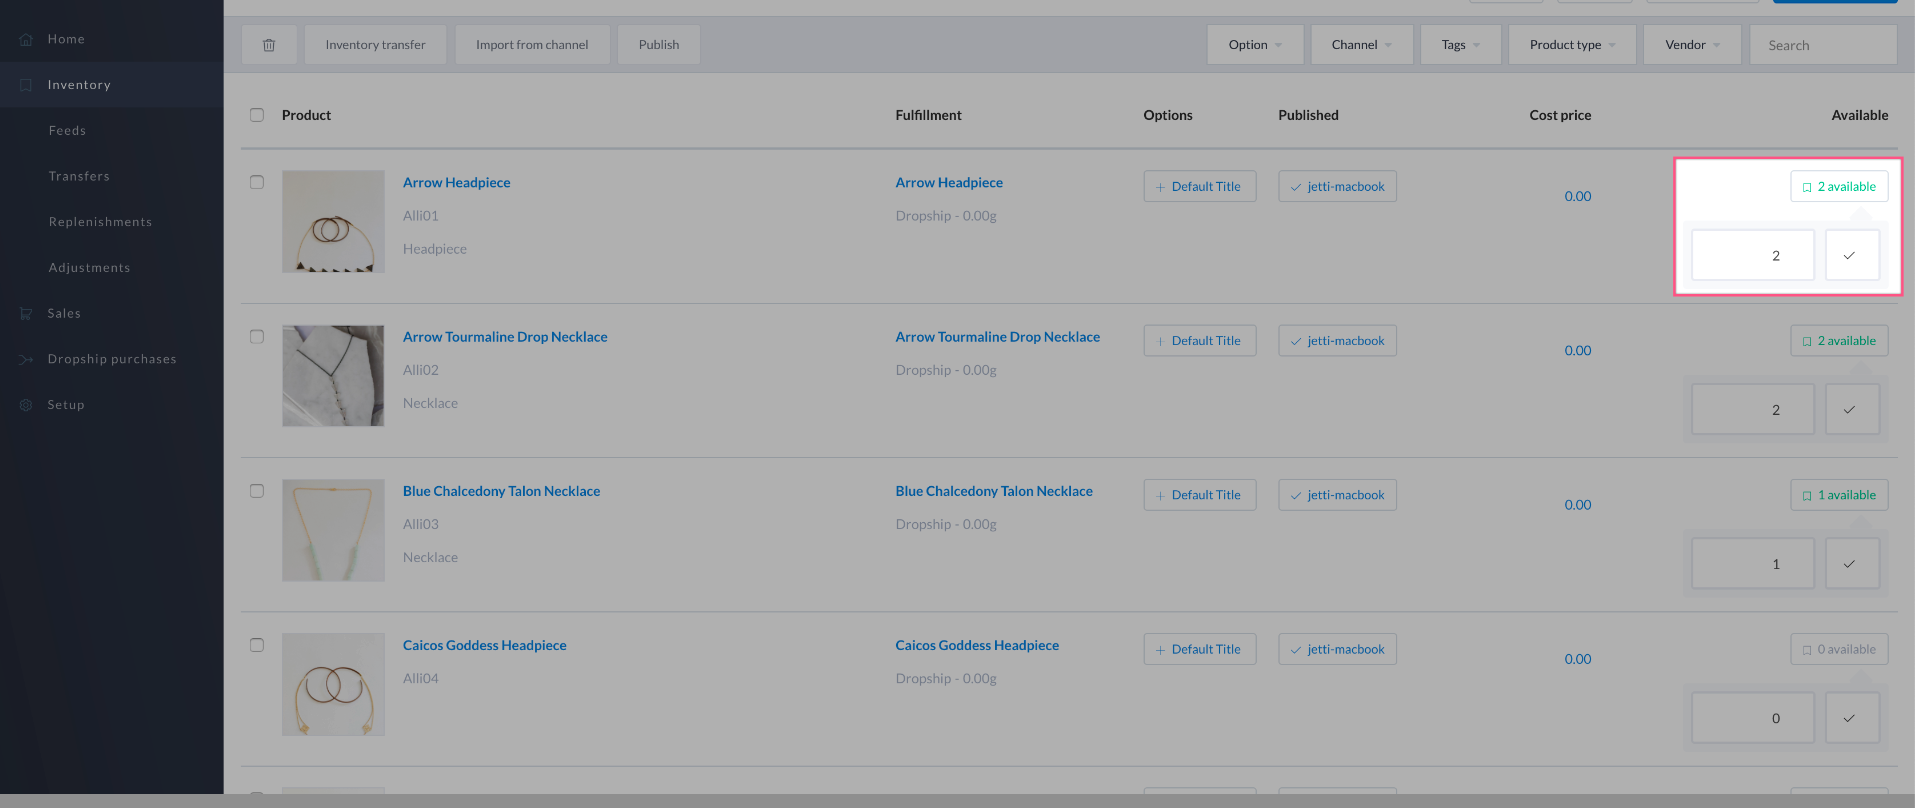The height and width of the screenshot is (808, 1915).
Task: Open Replenishments in sidebar menu
Action: 100,222
